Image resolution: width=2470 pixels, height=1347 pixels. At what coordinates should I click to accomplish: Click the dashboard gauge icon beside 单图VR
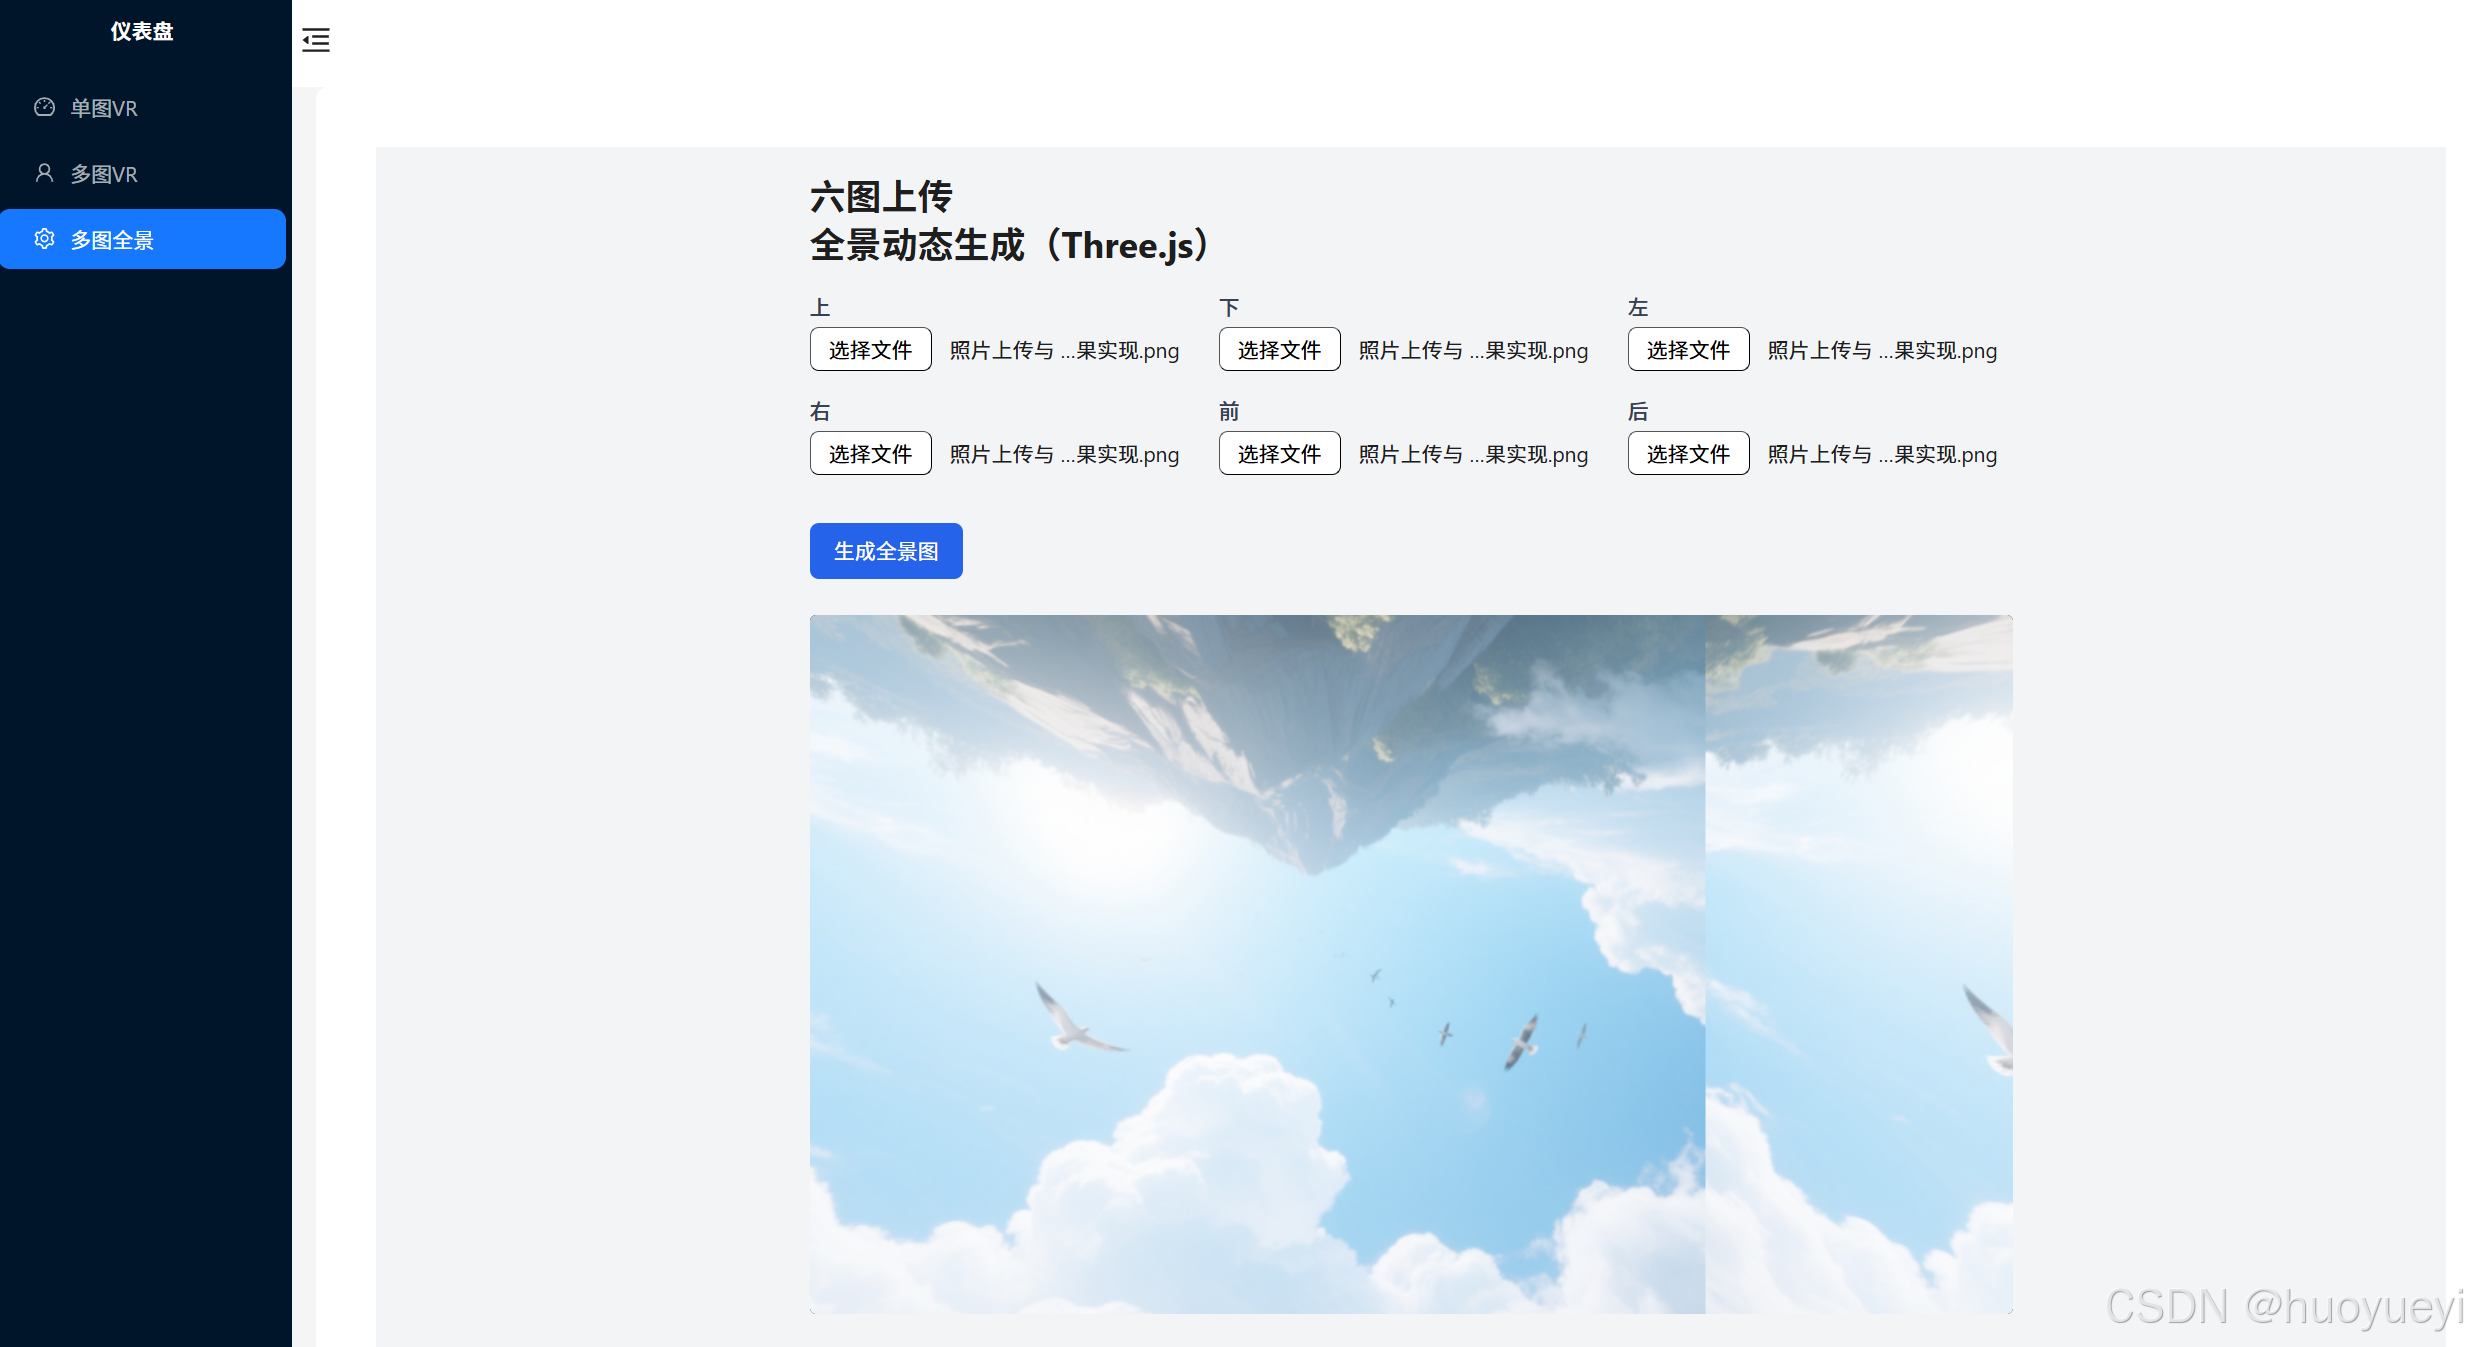coord(44,107)
